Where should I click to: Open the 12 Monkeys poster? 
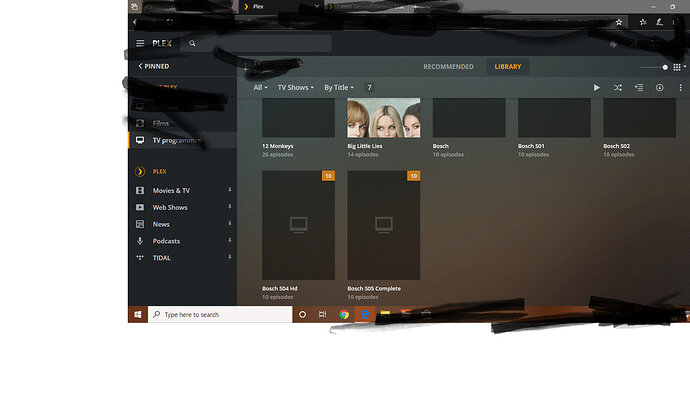pos(298,117)
